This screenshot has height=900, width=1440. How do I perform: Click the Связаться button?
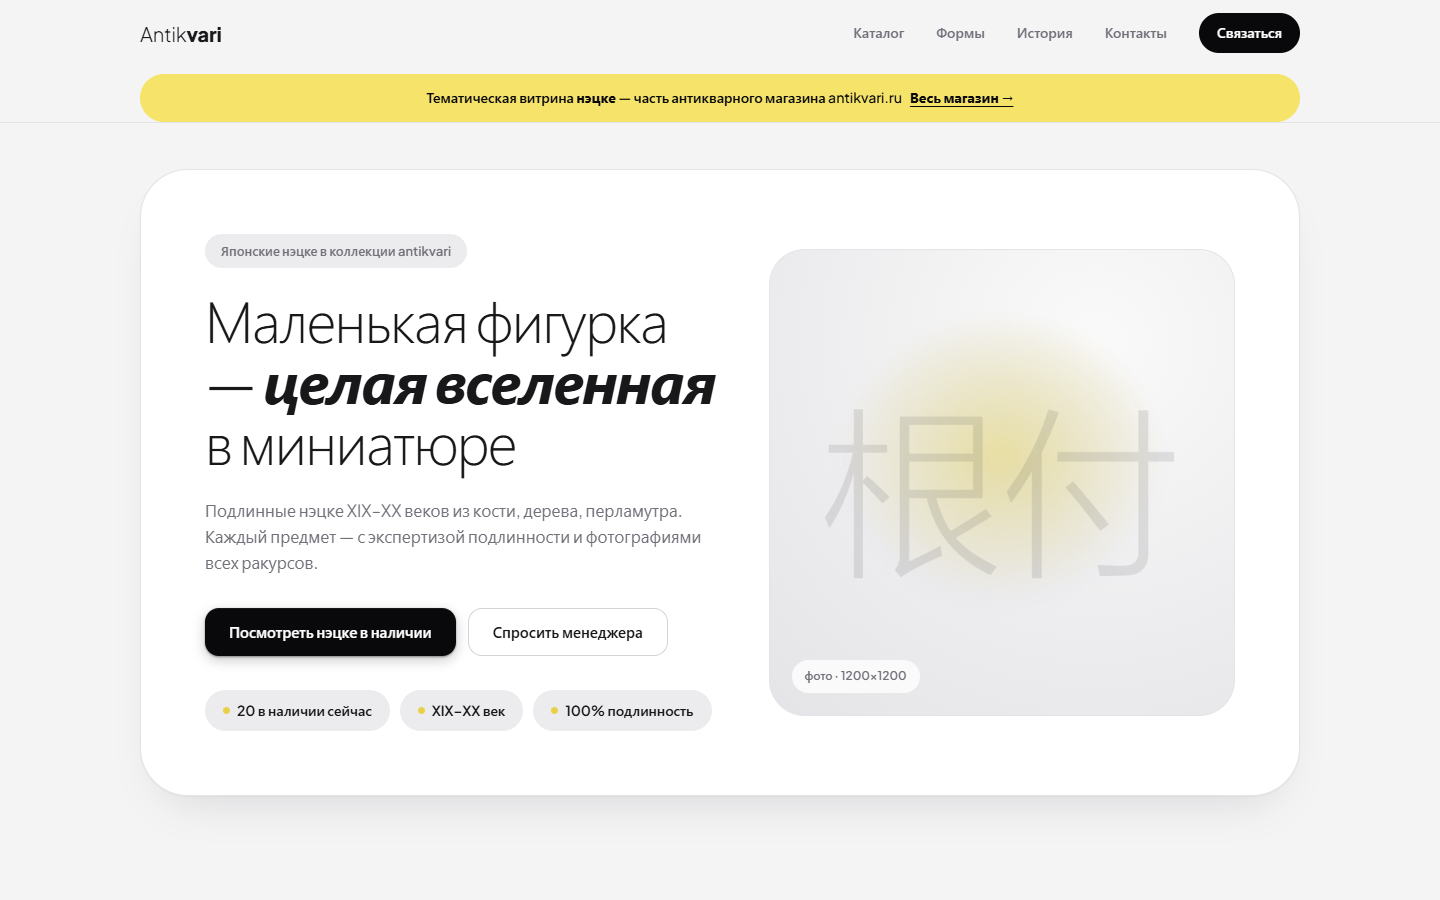1249,33
